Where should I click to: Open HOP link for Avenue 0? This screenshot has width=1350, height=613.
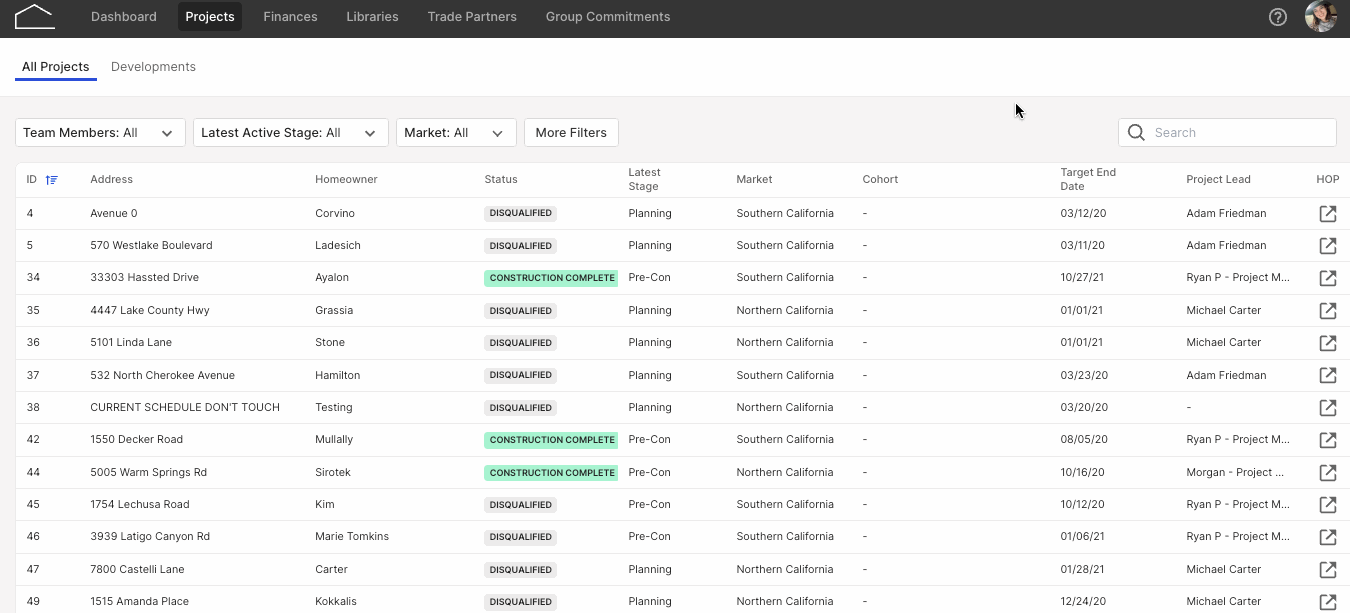pos(1328,213)
